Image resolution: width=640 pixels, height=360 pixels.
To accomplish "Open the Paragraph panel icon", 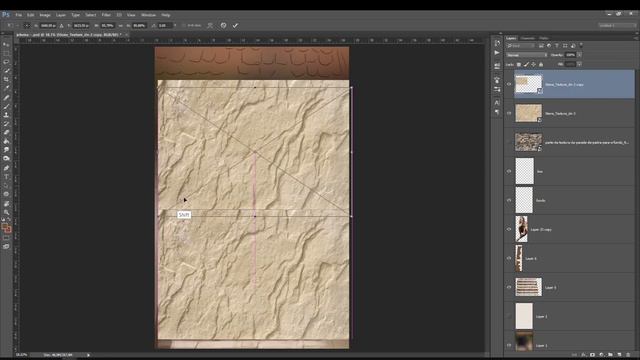I will click(x=497, y=112).
